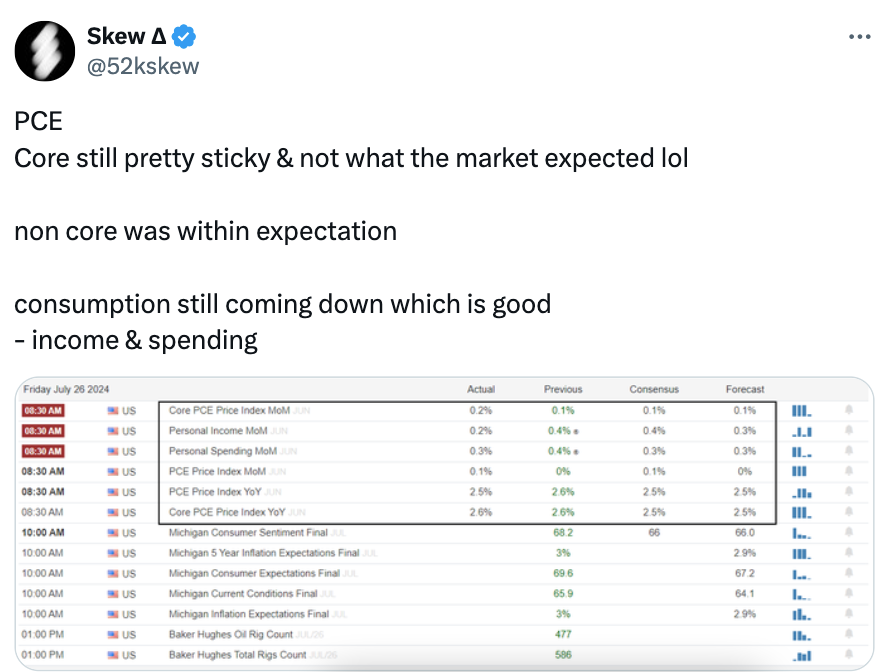Open chart icon for Core PCE MoM
The width and height of the screenshot is (894, 672).
(801, 410)
